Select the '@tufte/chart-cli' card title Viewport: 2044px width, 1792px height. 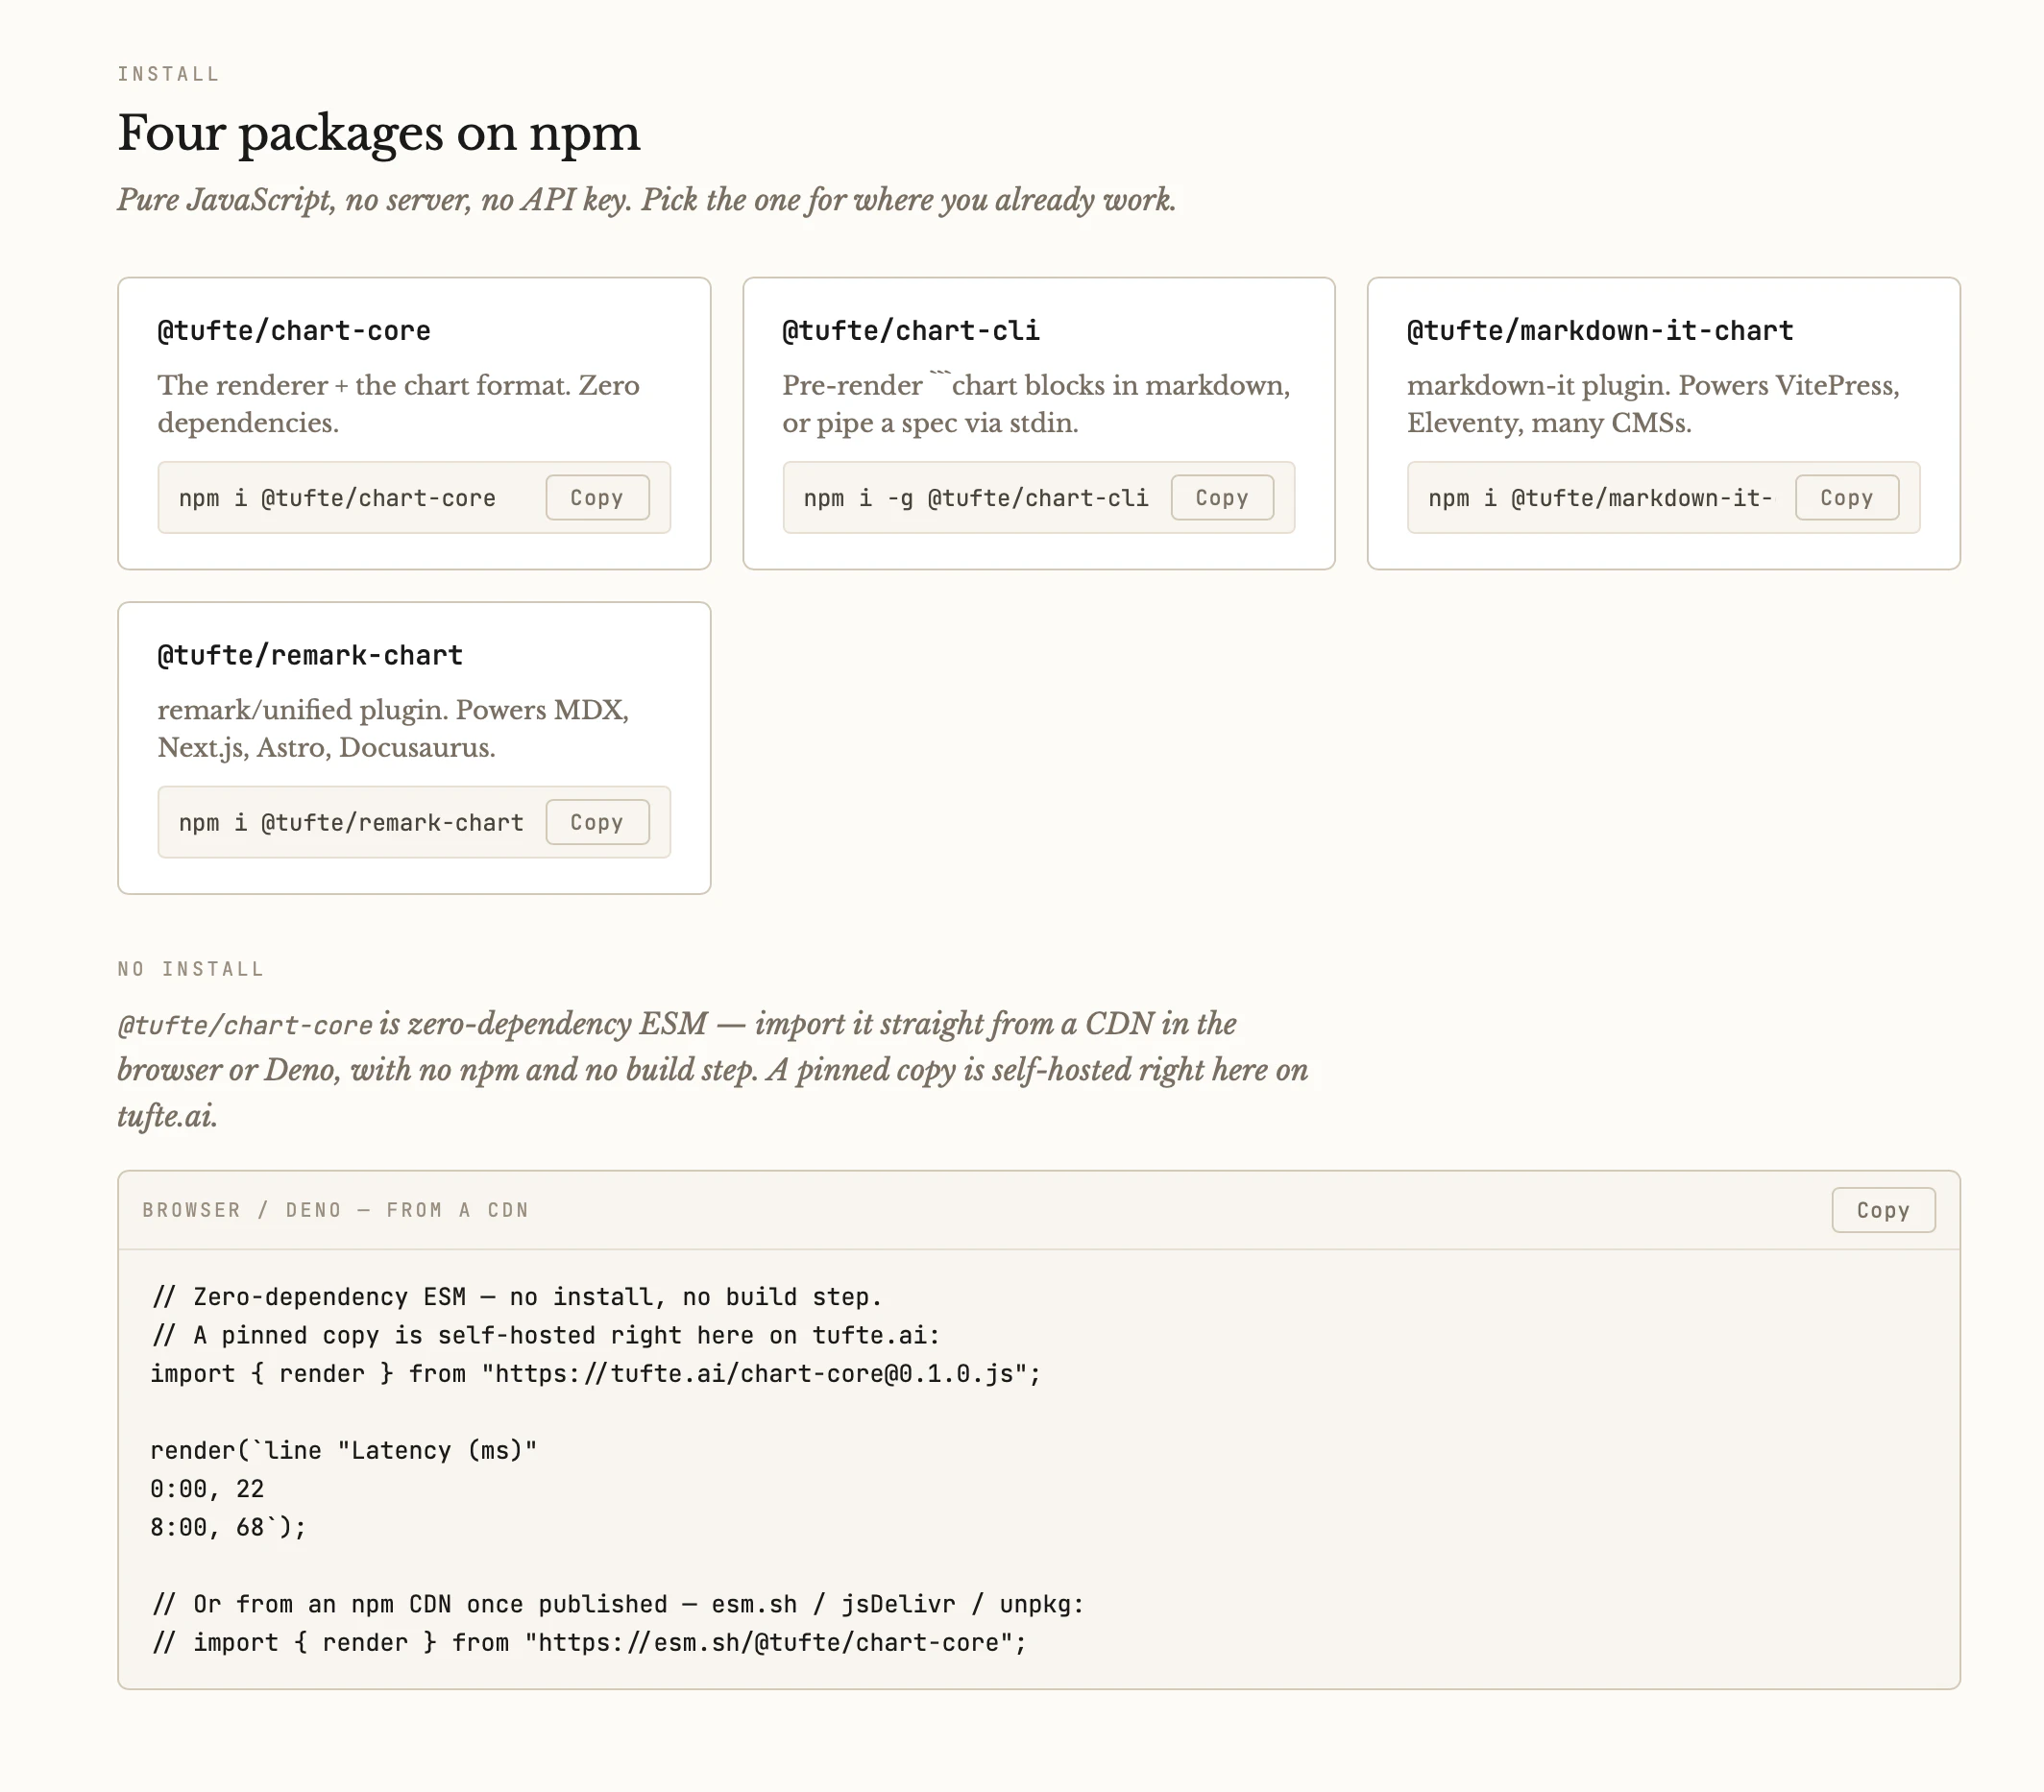coord(911,331)
